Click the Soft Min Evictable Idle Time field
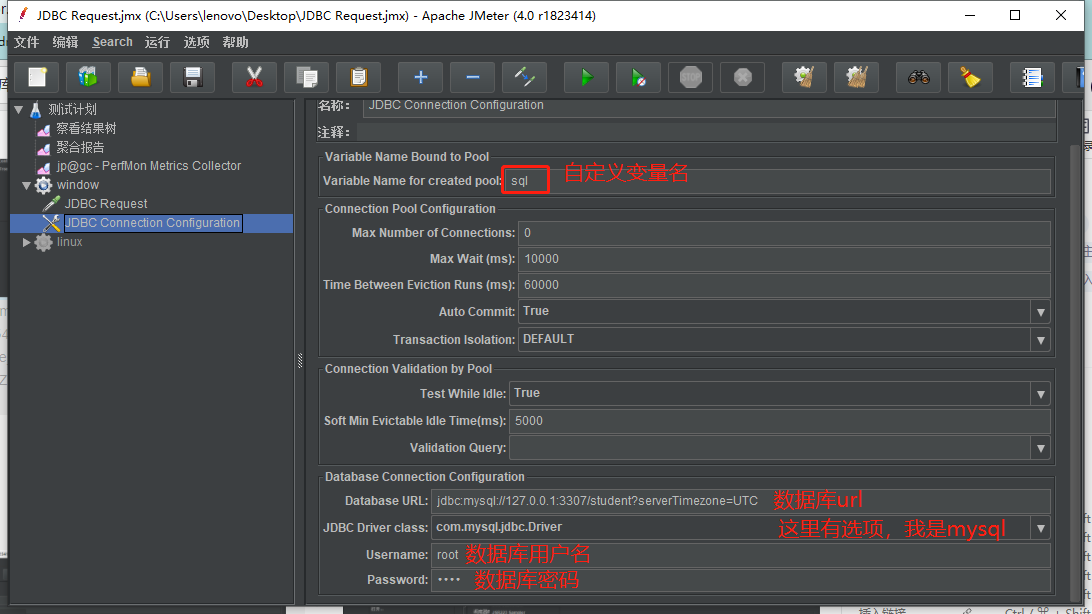The width and height of the screenshot is (1092, 614). pos(779,420)
